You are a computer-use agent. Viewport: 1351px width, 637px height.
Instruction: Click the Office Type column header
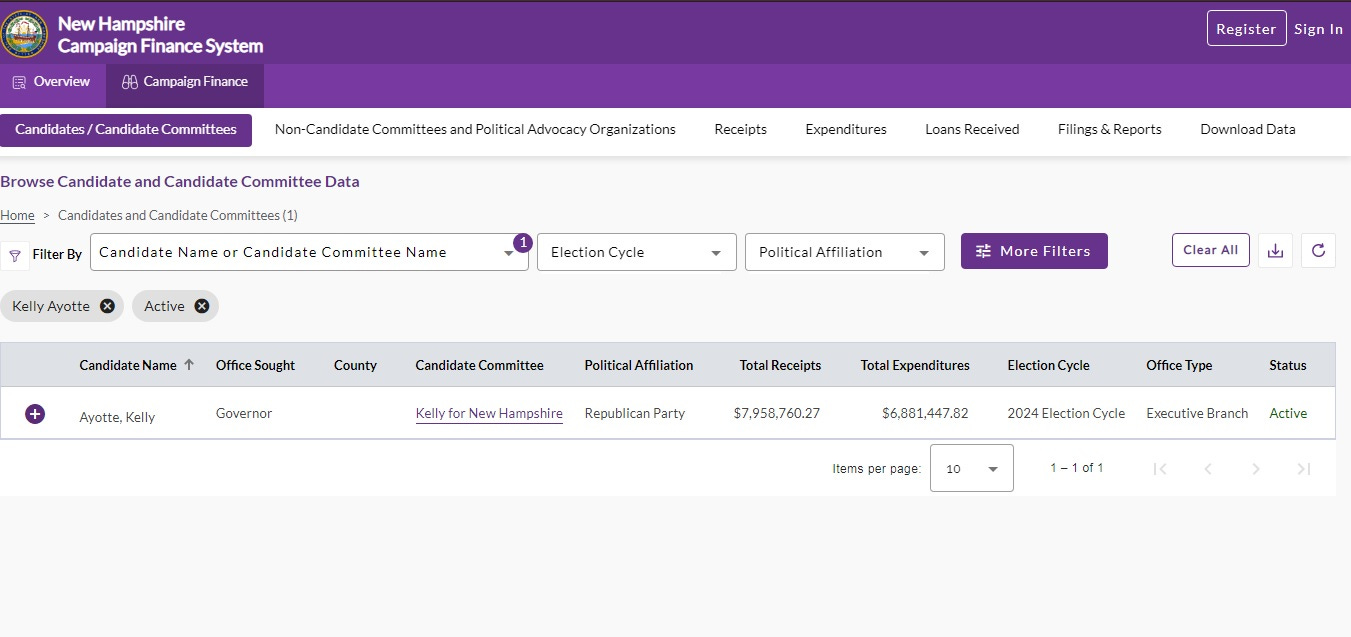click(1179, 365)
